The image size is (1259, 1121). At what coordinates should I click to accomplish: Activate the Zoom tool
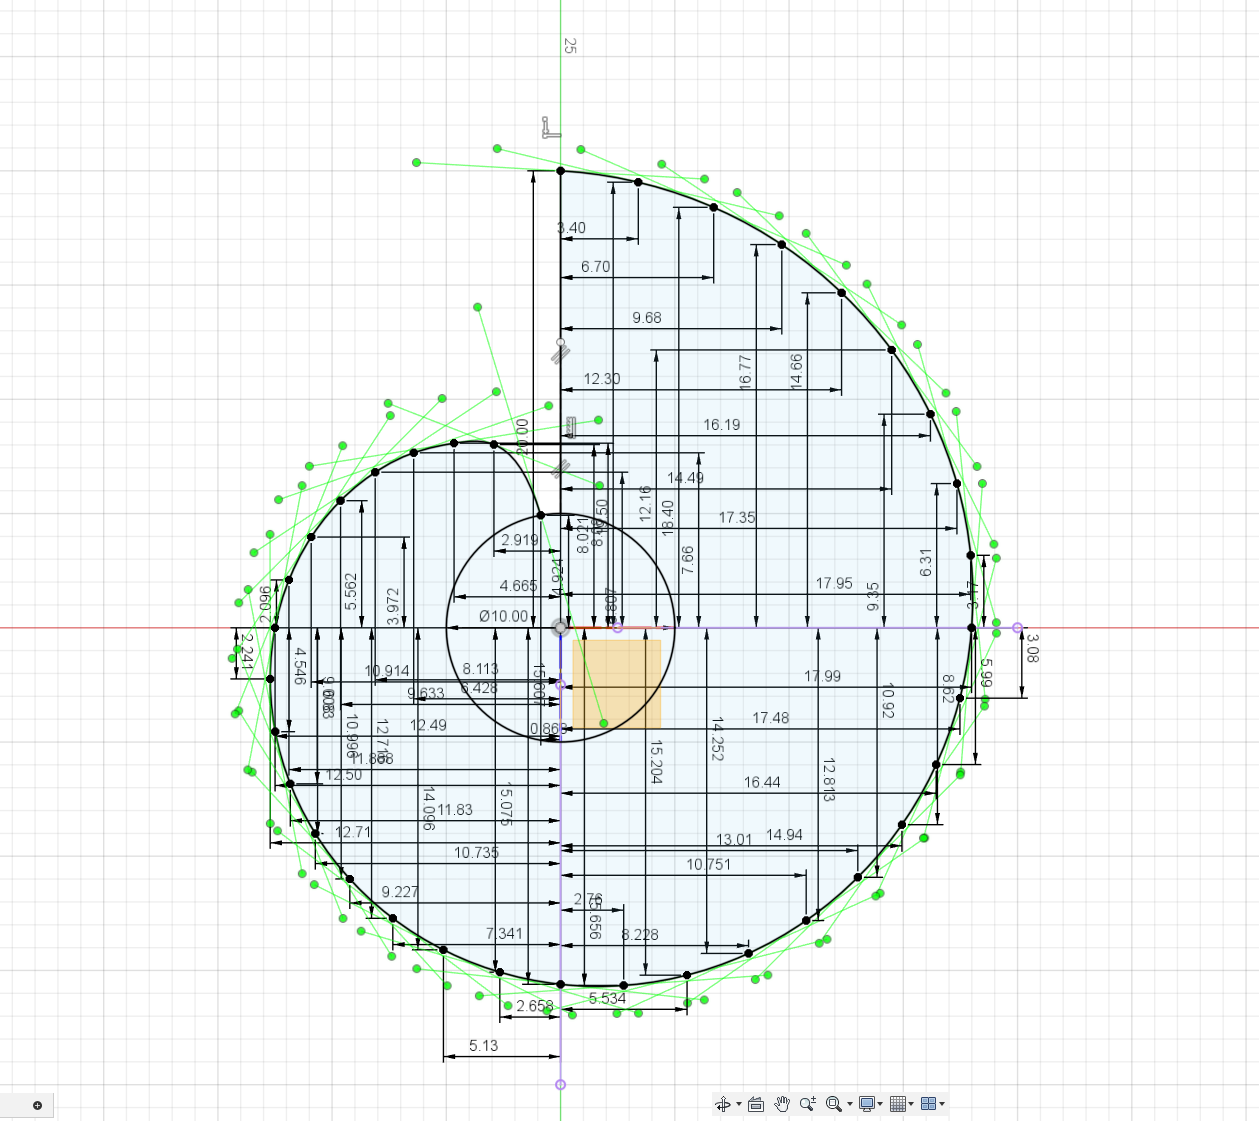click(x=806, y=1103)
